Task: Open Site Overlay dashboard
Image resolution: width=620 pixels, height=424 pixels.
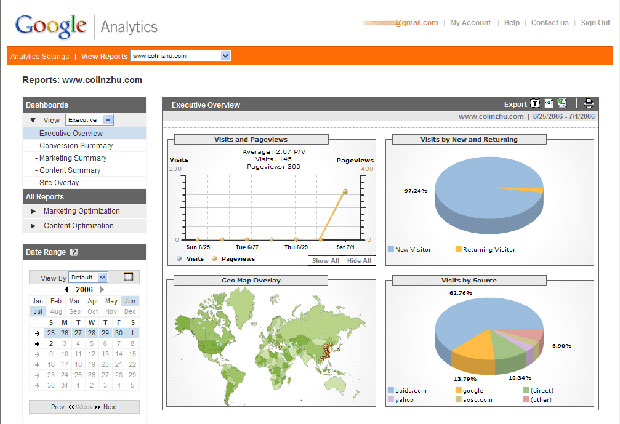Action: (x=59, y=182)
